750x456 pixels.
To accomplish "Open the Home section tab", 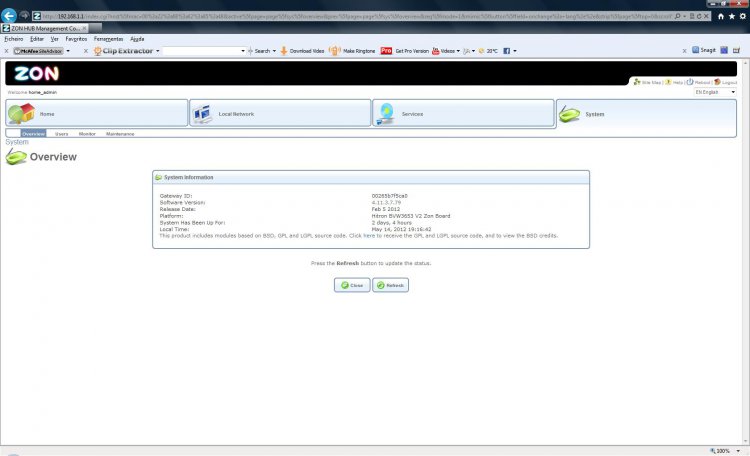I will click(x=97, y=113).
